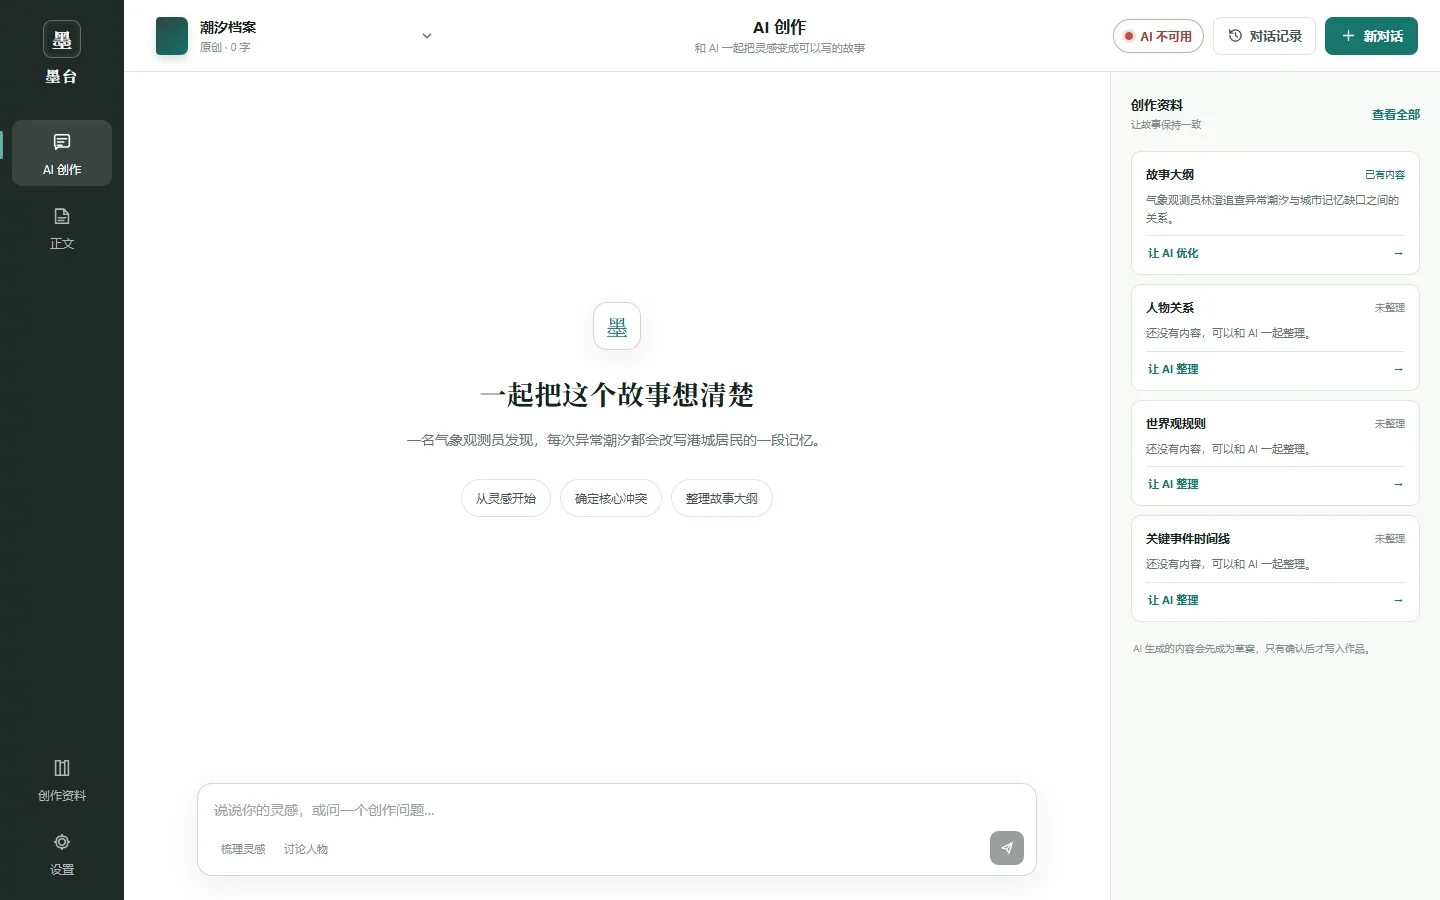Choose the 梳理灵感 mode below input
The width and height of the screenshot is (1440, 900).
click(x=243, y=849)
